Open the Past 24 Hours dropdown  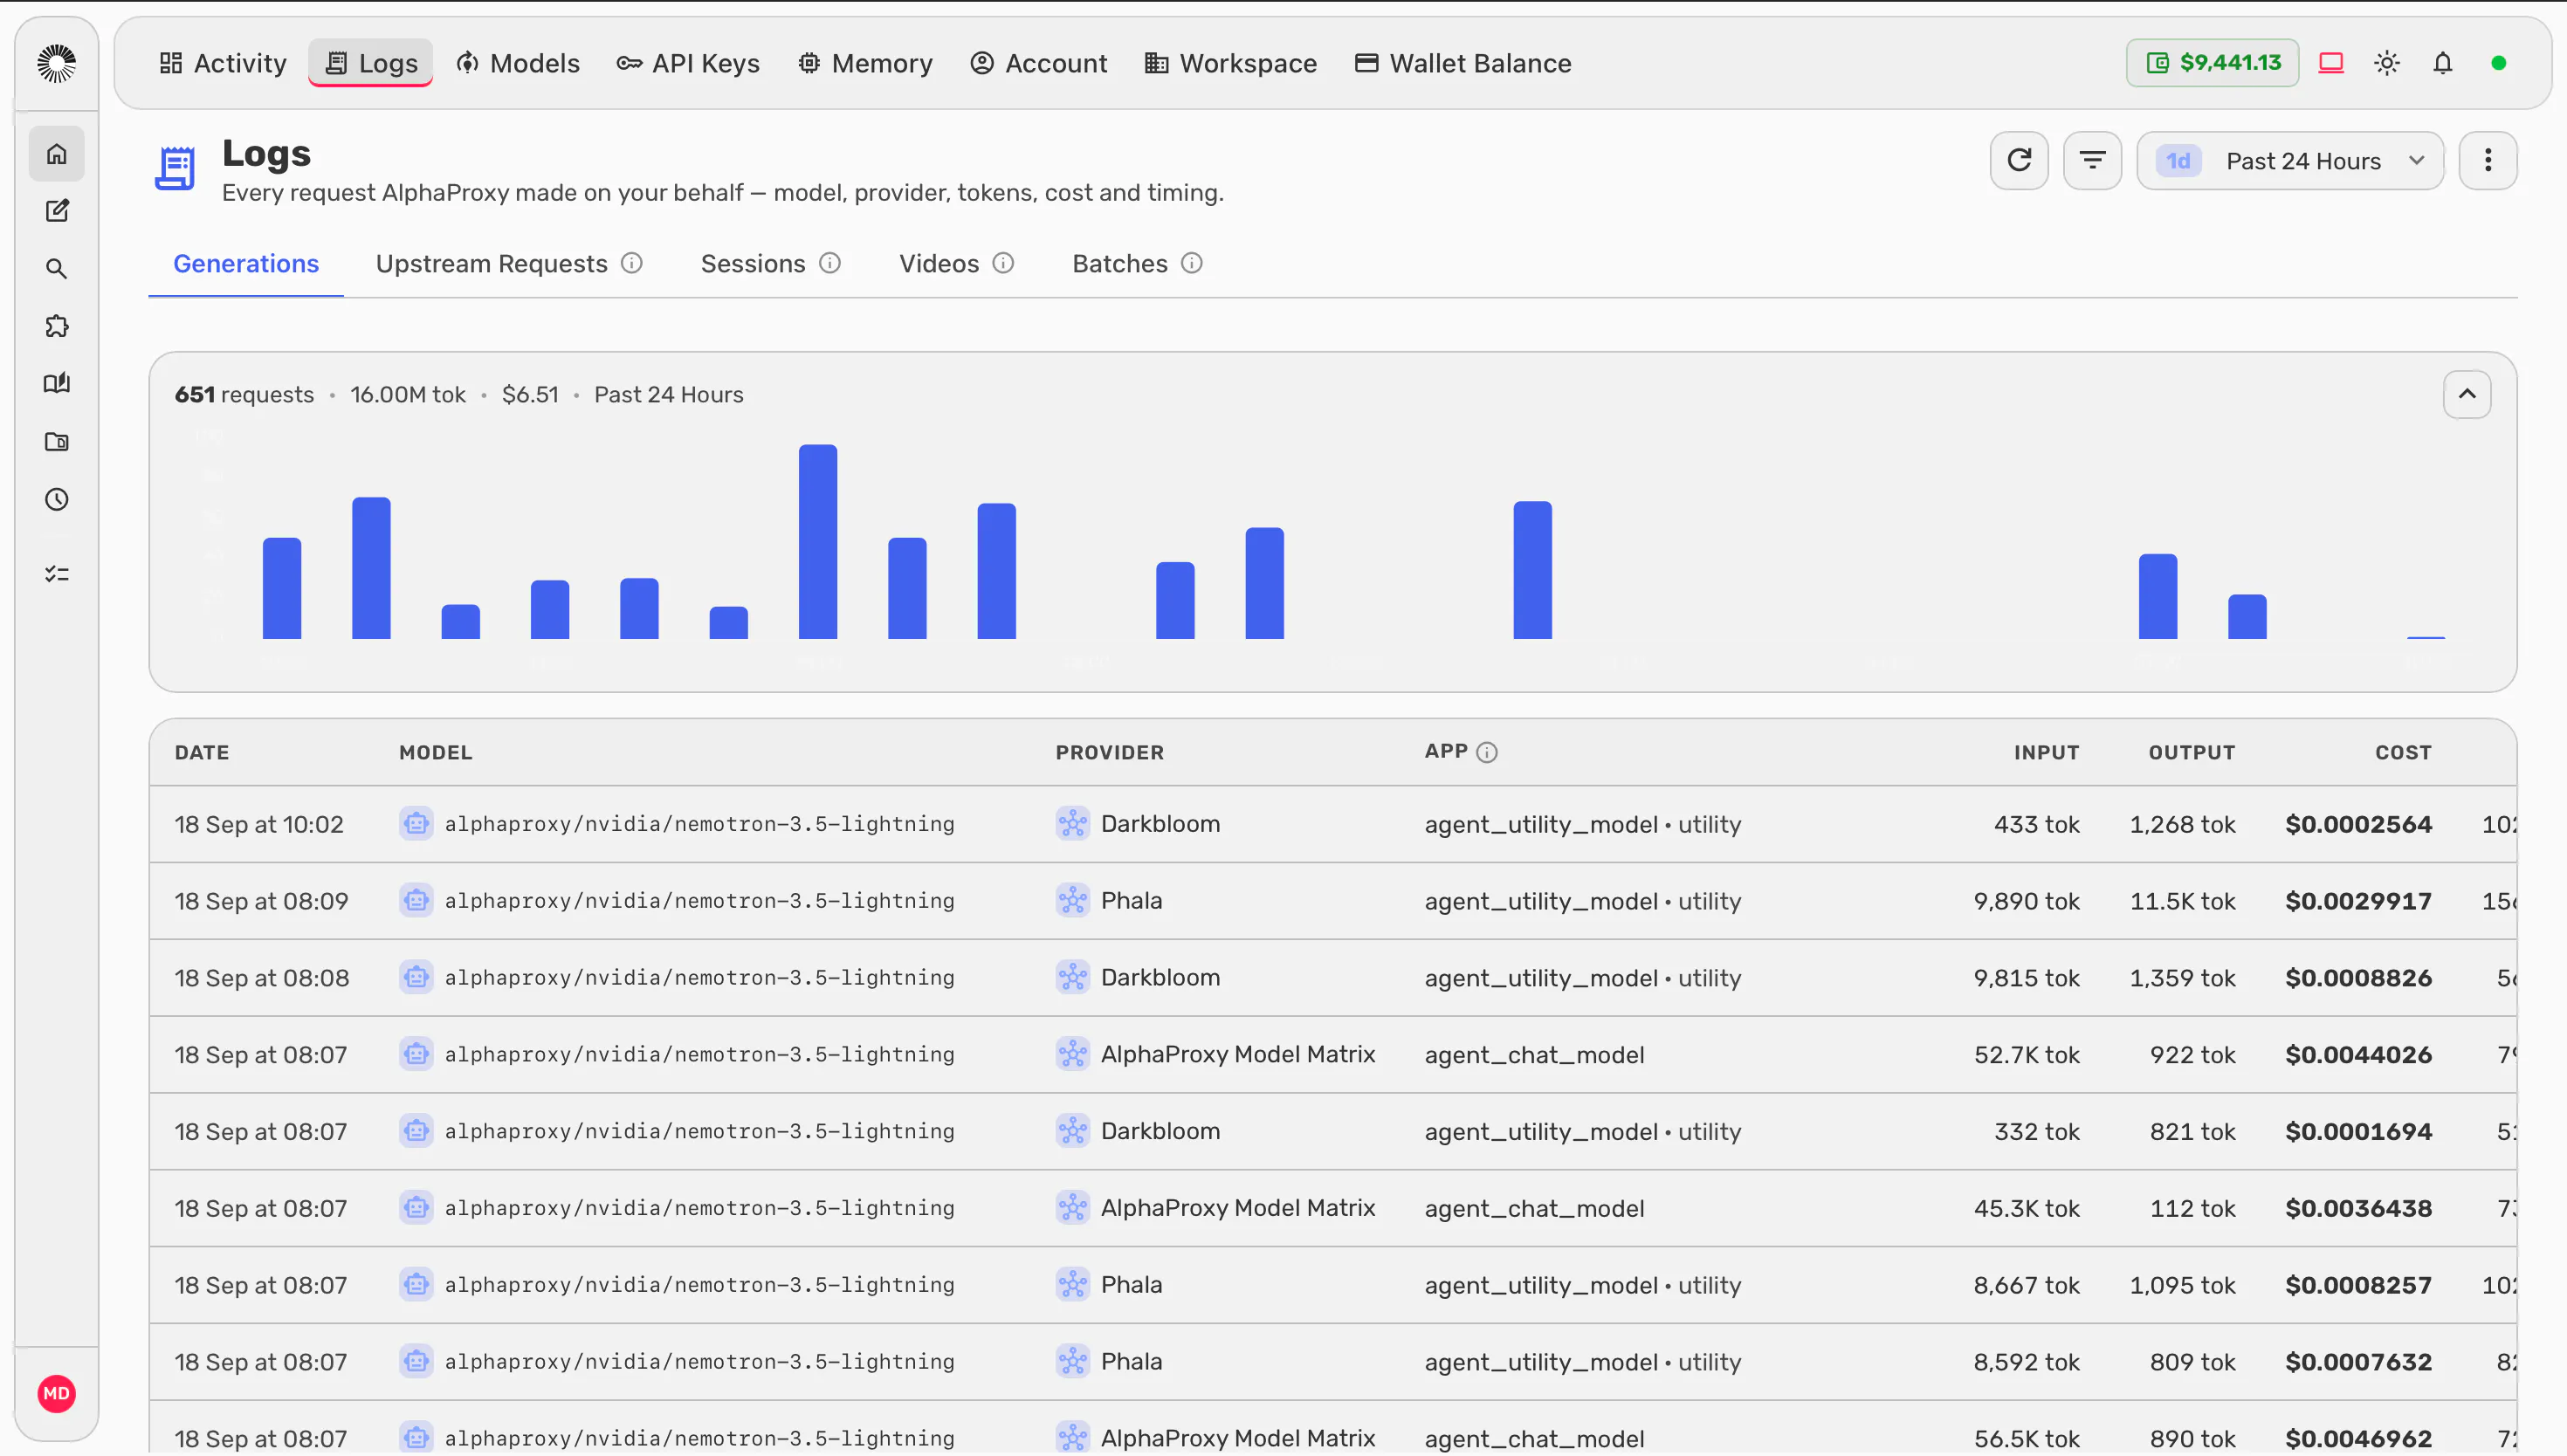pyautogui.click(x=2290, y=160)
